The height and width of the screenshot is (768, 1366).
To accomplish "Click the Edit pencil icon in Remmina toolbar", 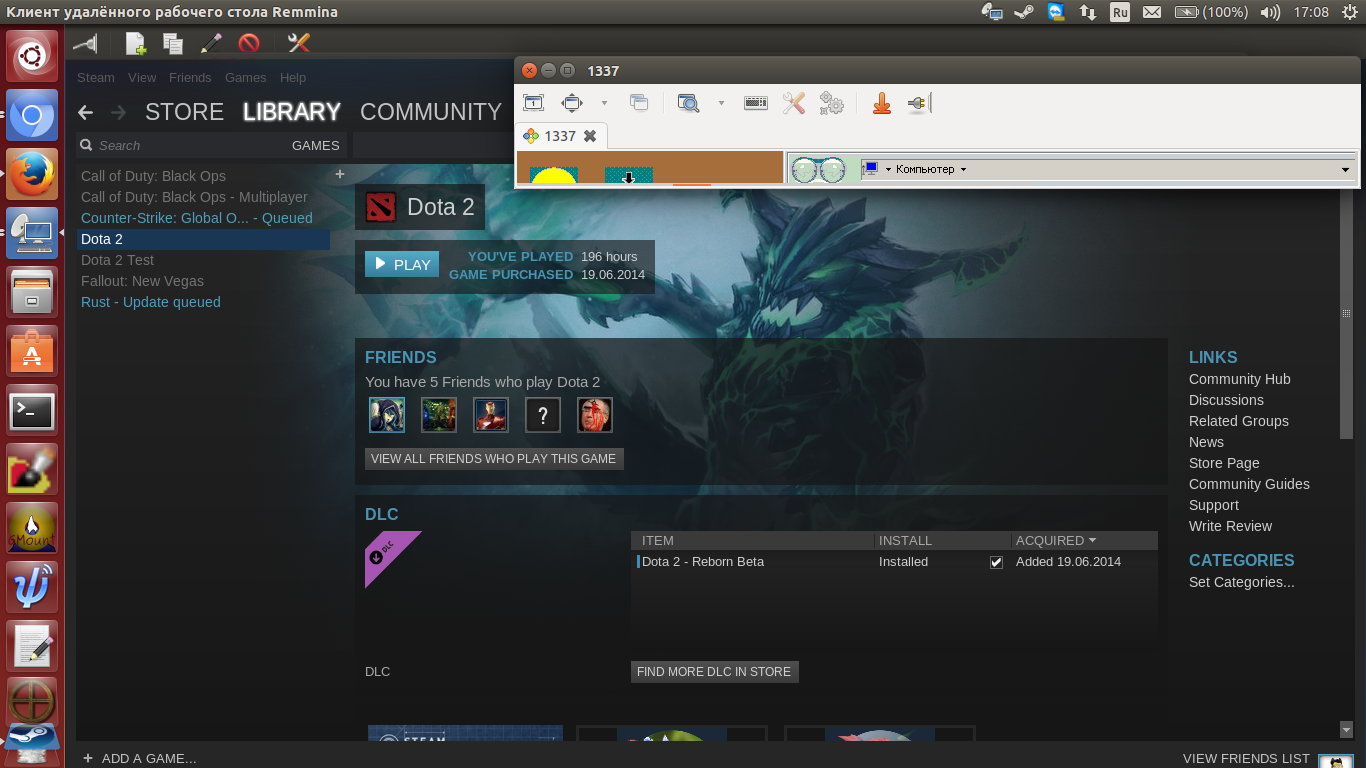I will click(211, 43).
